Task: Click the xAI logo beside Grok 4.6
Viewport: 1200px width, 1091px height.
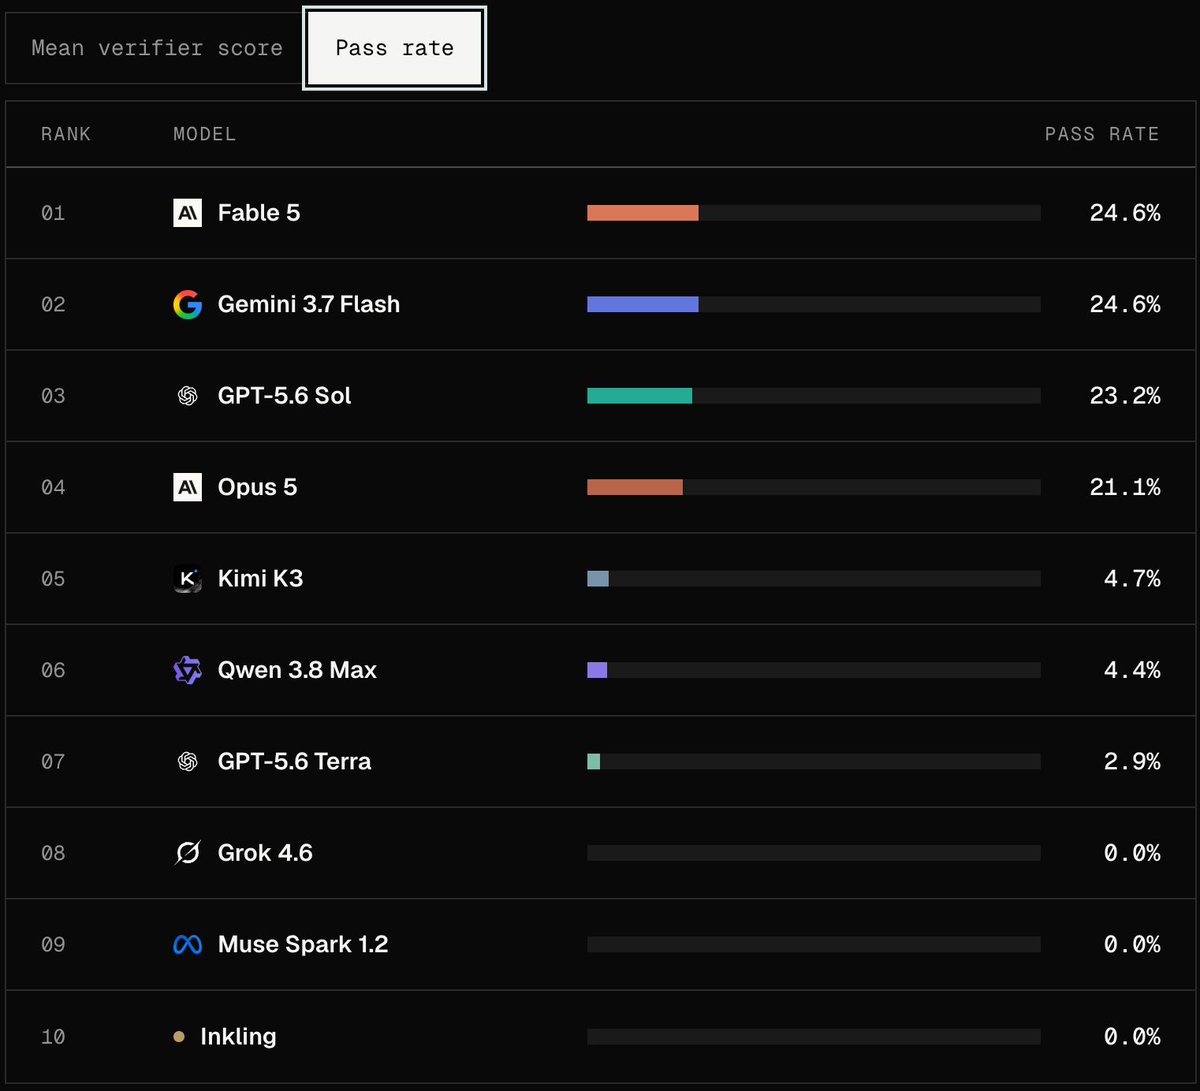Action: [187, 853]
